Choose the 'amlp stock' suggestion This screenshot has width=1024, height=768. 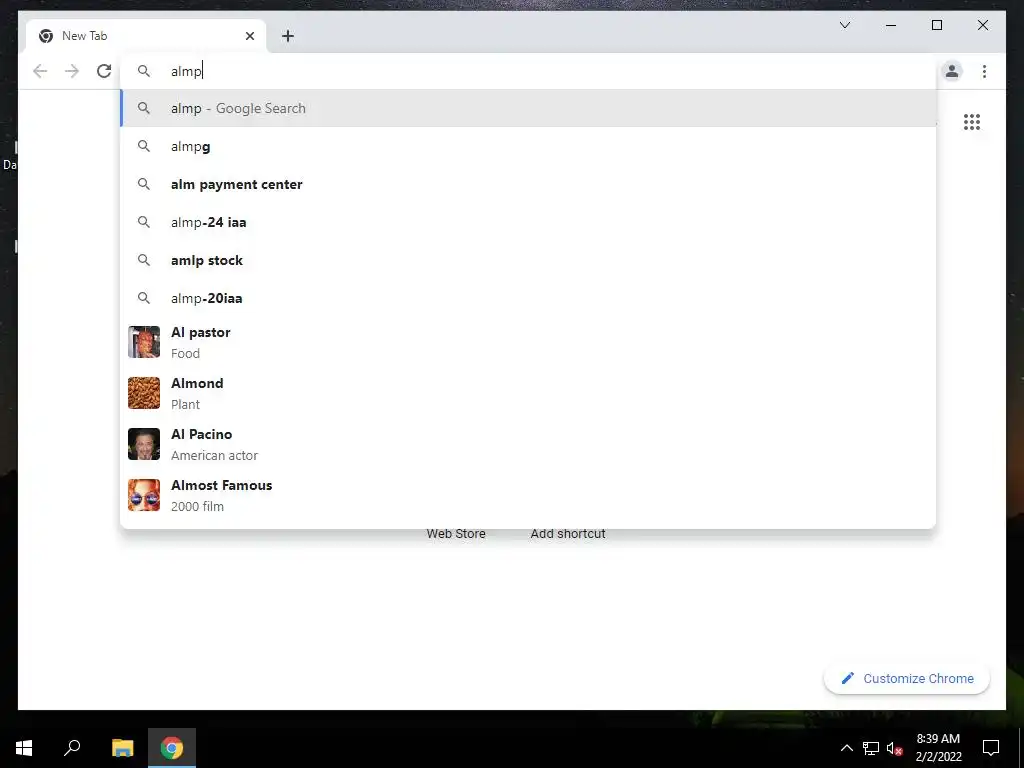pyautogui.click(x=528, y=260)
